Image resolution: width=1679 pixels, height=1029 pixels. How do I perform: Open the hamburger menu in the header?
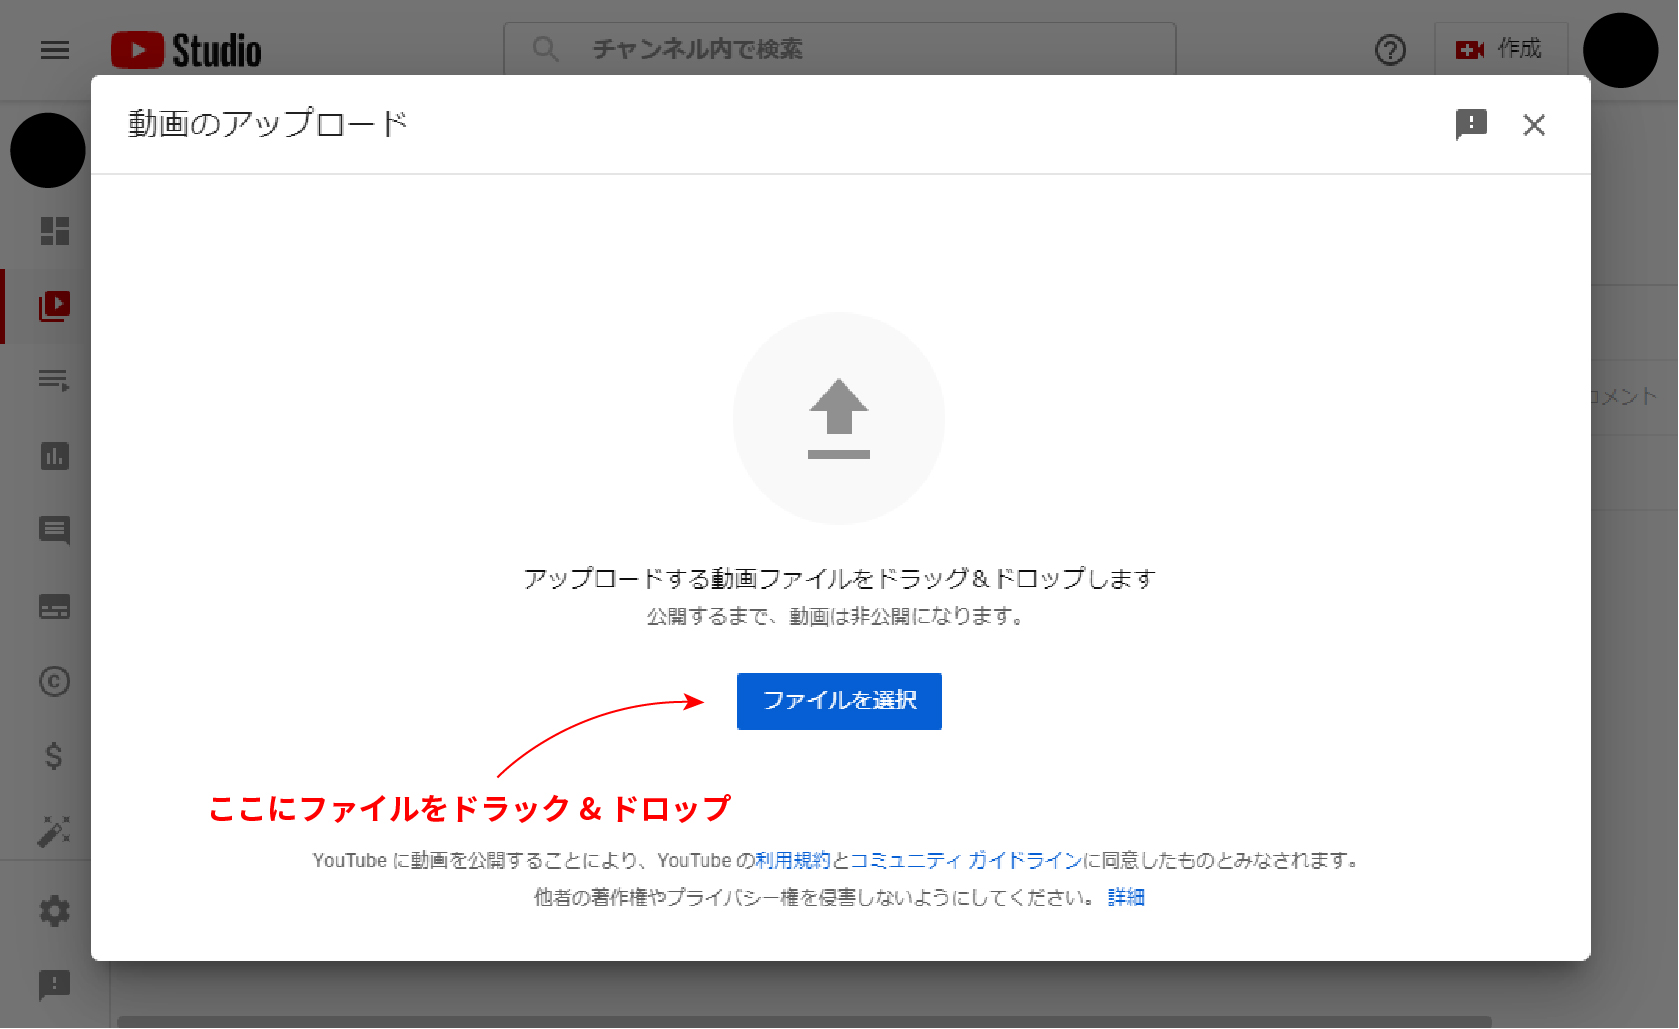click(x=55, y=50)
